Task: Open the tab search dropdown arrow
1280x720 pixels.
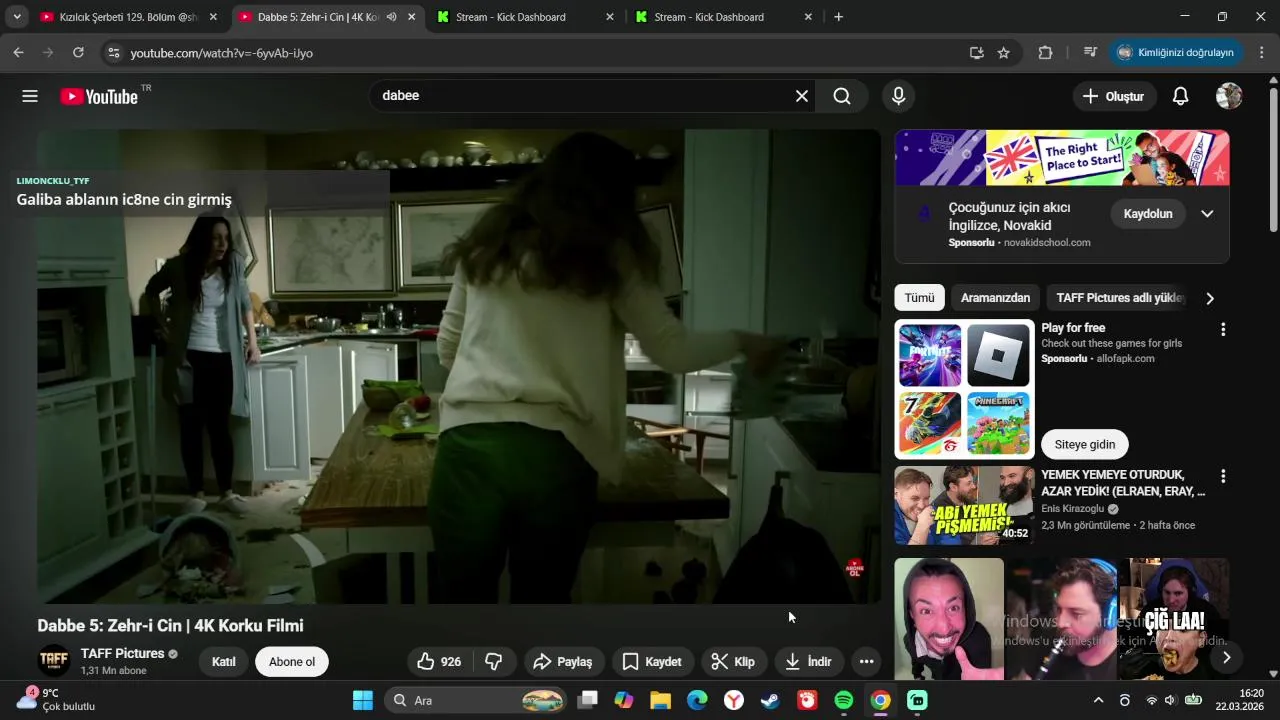Action: coord(17,17)
